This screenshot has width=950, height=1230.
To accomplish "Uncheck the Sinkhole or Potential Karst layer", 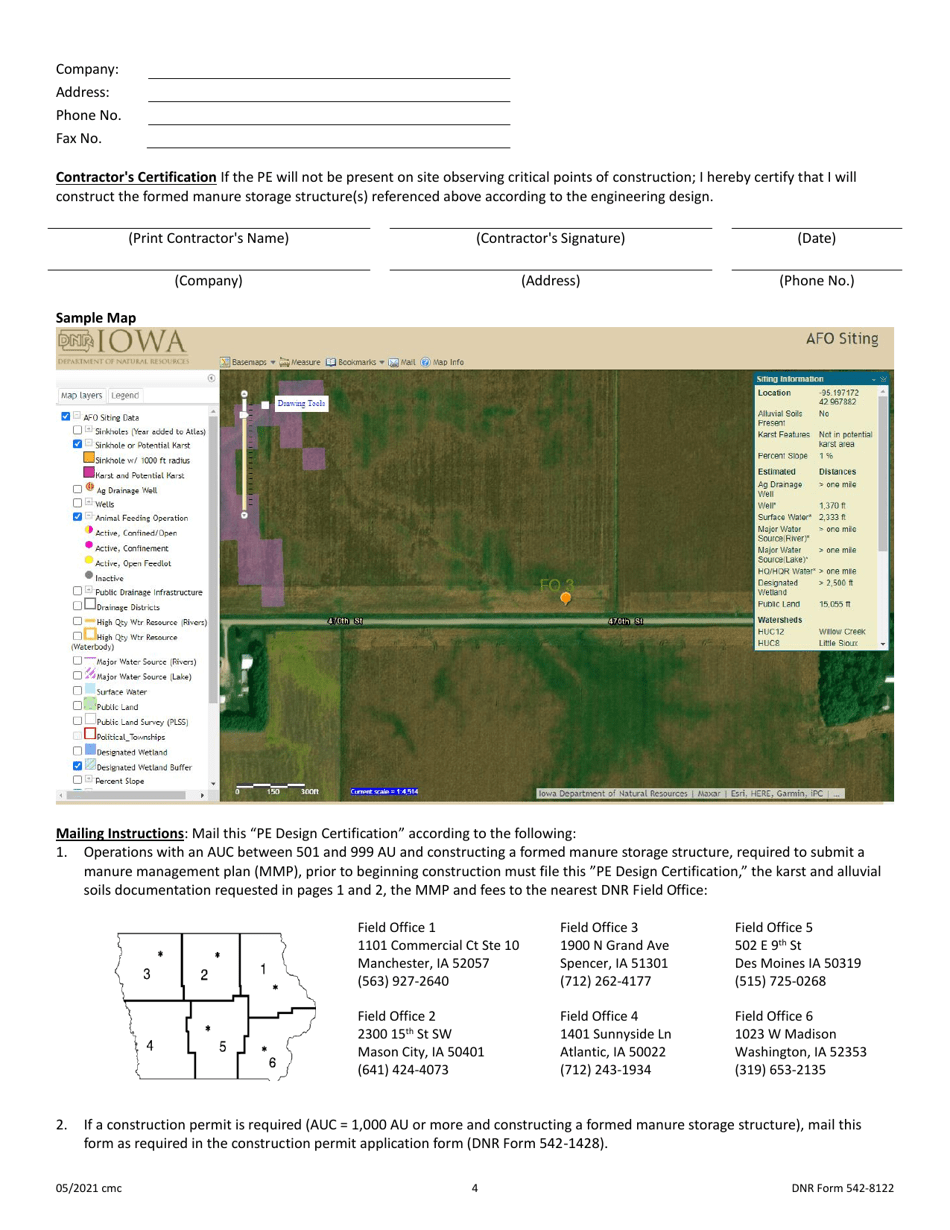I will pyautogui.click(x=77, y=444).
